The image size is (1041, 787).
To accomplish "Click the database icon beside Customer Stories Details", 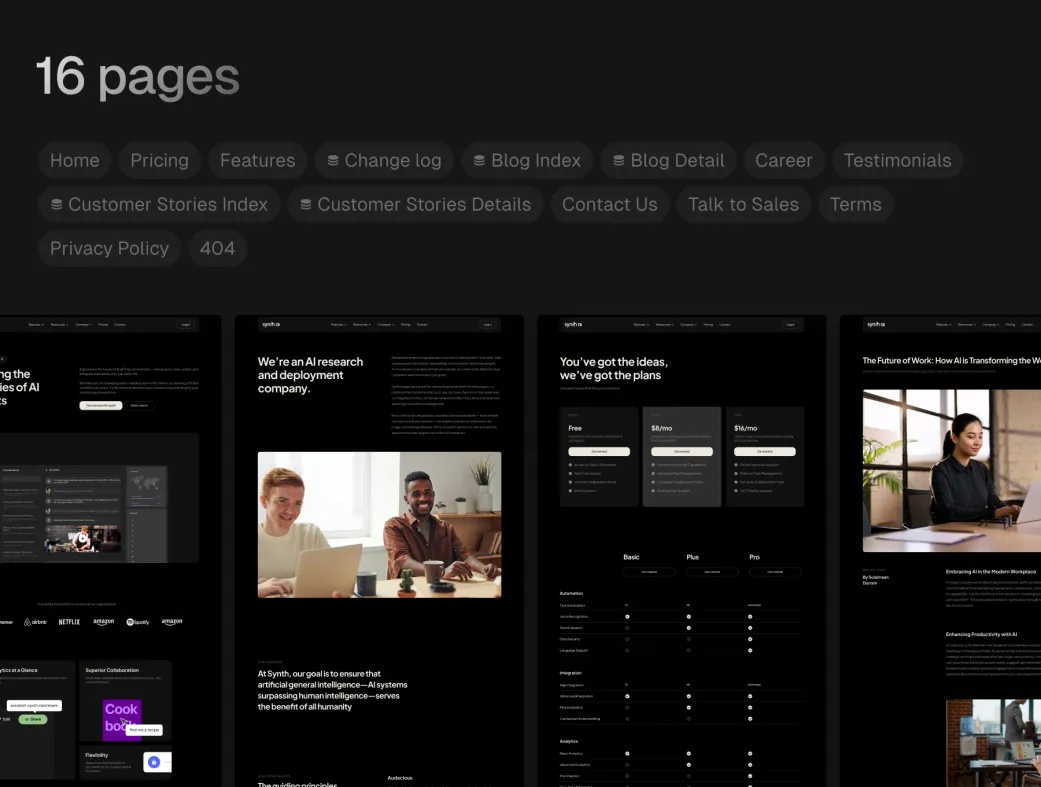I will (x=306, y=205).
